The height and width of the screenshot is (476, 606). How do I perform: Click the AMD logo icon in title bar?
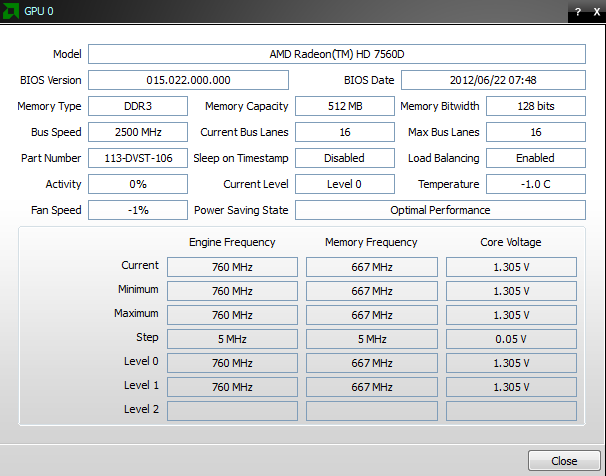(x=10, y=11)
